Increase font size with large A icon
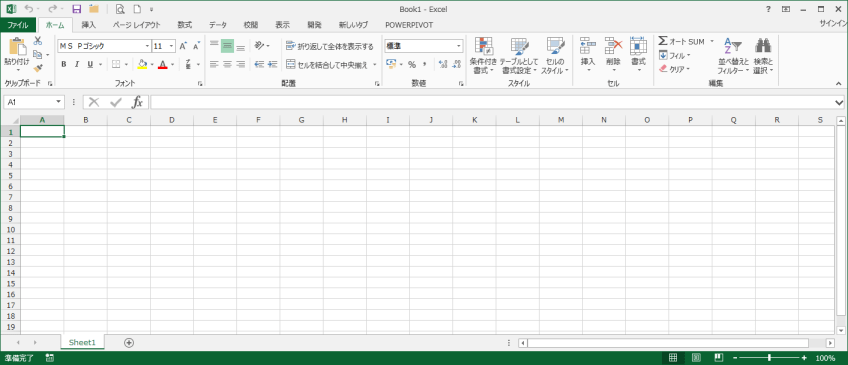The height and width of the screenshot is (365, 848). pos(183,47)
